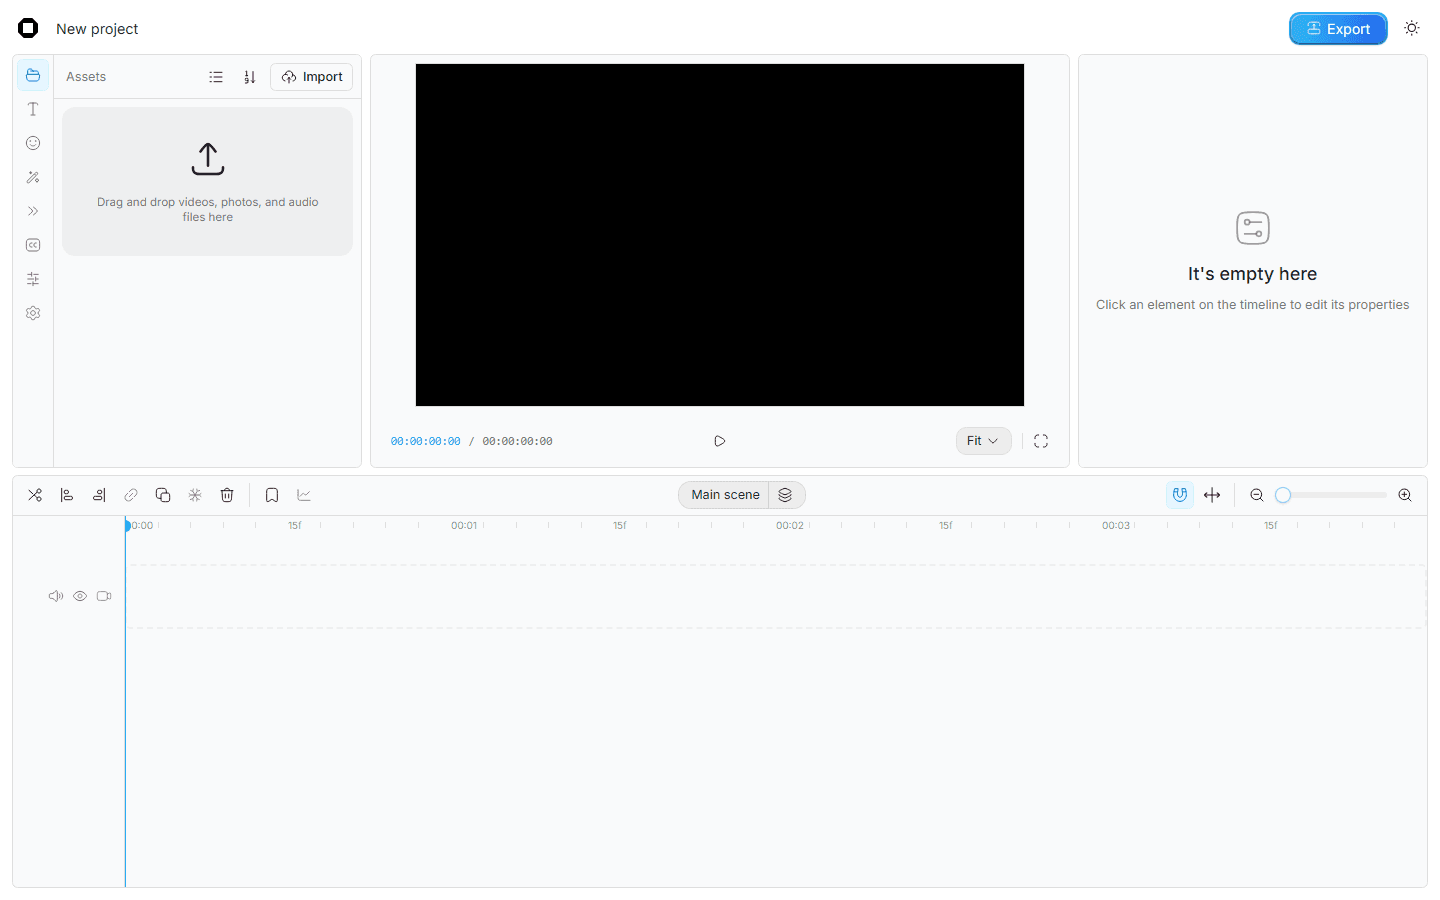Toggle light/dark theme sun icon
The image size is (1440, 900).
[x=1412, y=28]
